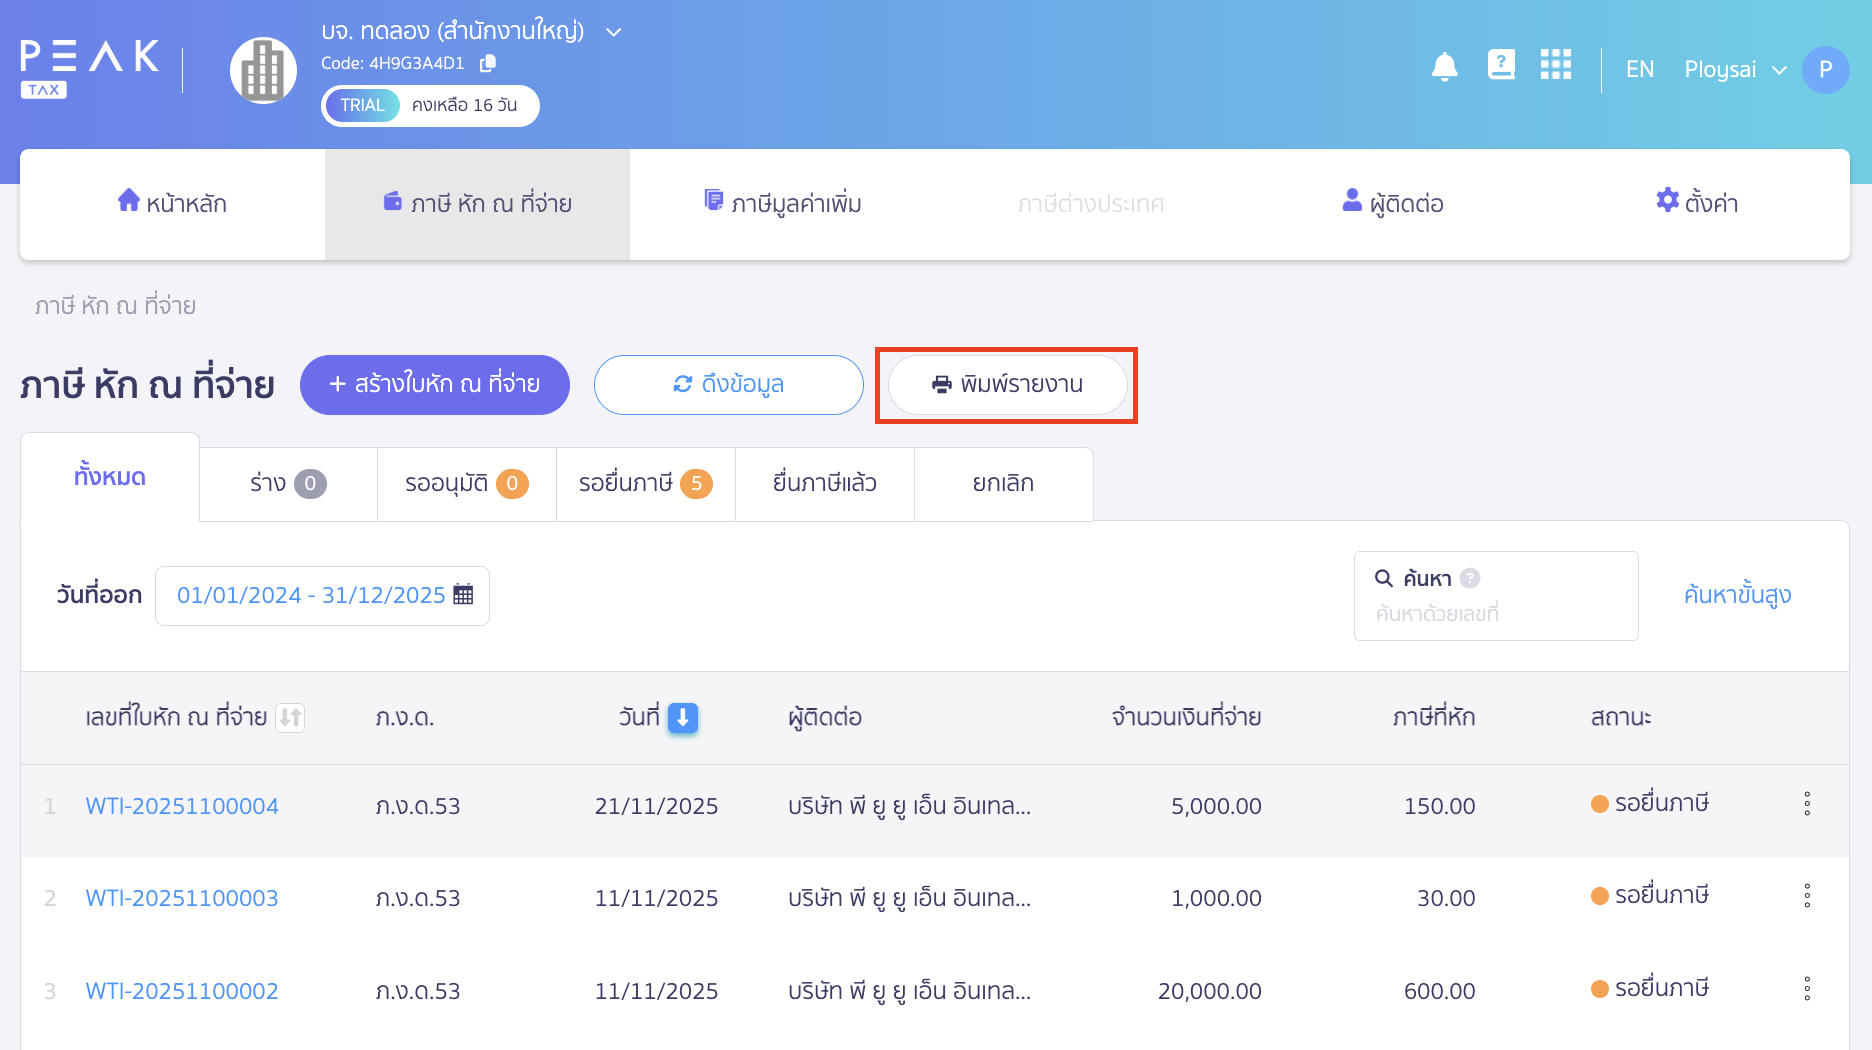Click the search help question mark icon

[1469, 578]
